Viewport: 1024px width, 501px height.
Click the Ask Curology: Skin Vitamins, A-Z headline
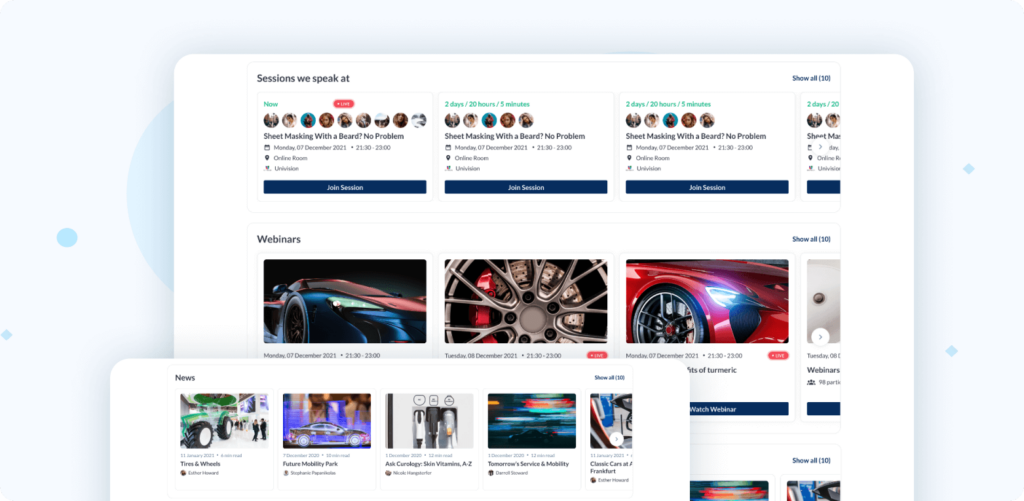(428, 464)
